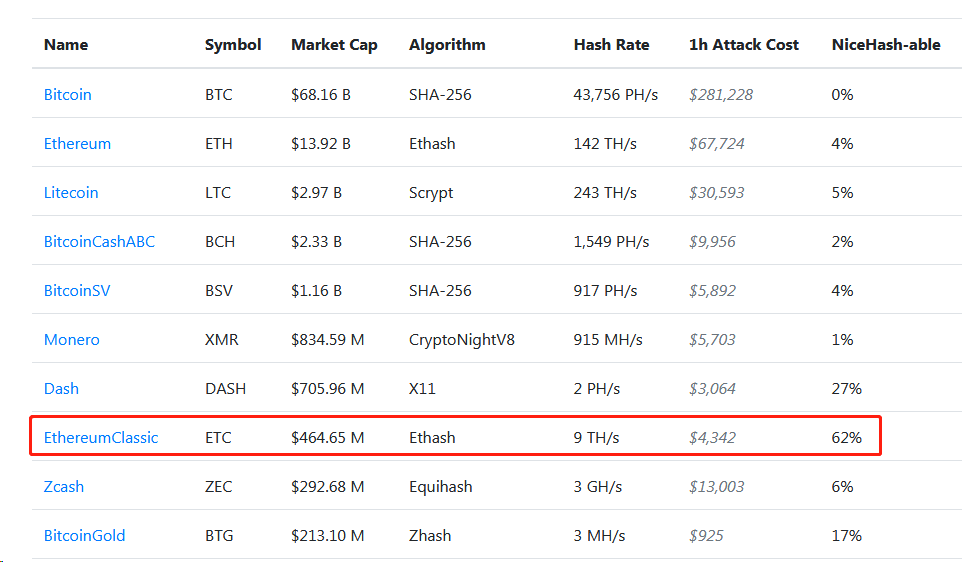Click Bitcoin's $281,228 attack cost value
969x562 pixels.
click(x=721, y=95)
